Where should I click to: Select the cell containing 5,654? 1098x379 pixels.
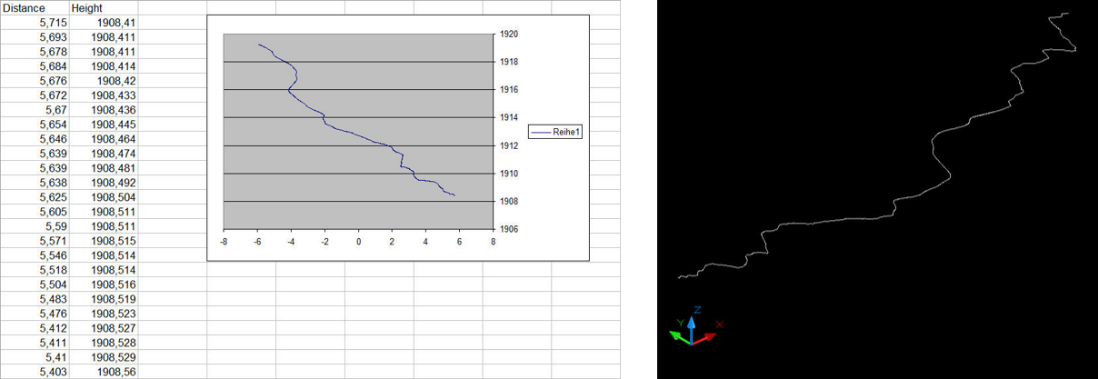click(x=35, y=124)
